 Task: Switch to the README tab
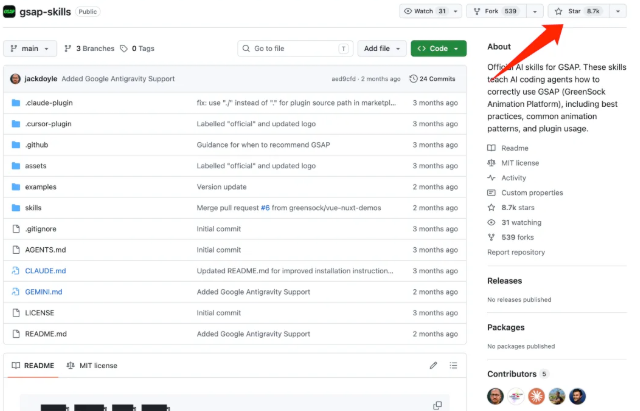(x=33, y=366)
